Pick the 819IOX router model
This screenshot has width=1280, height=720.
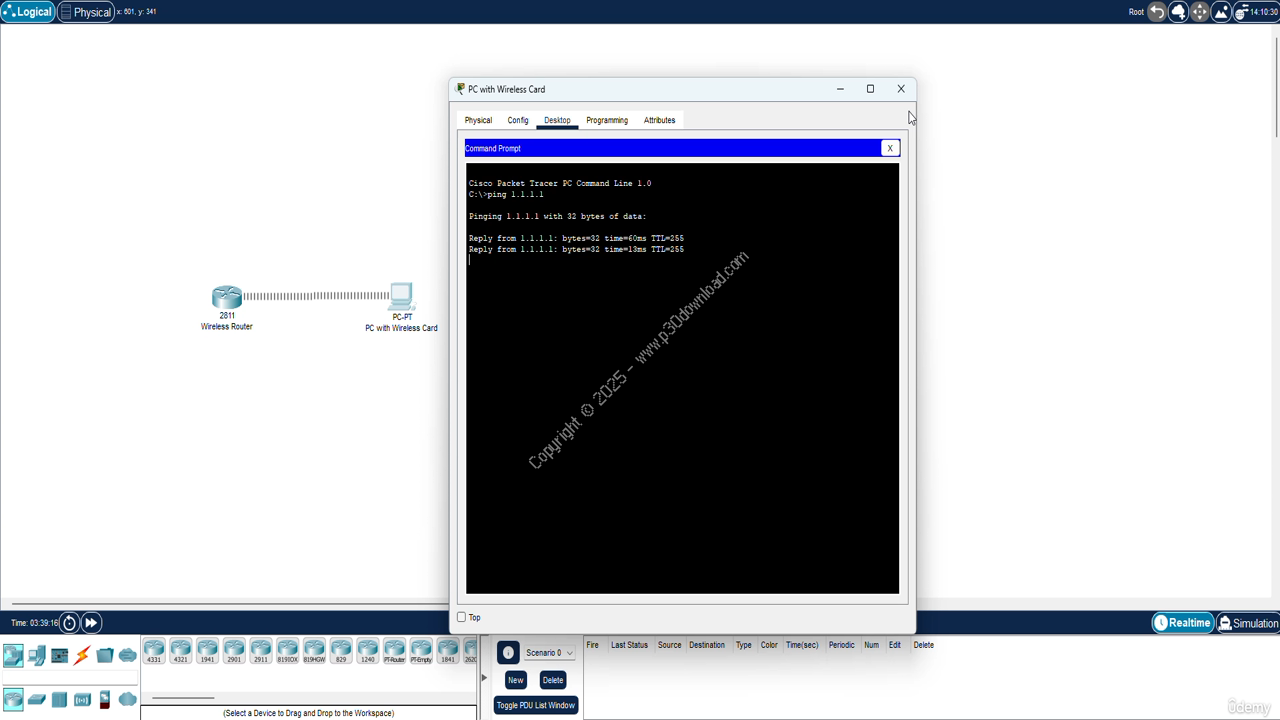coord(287,651)
